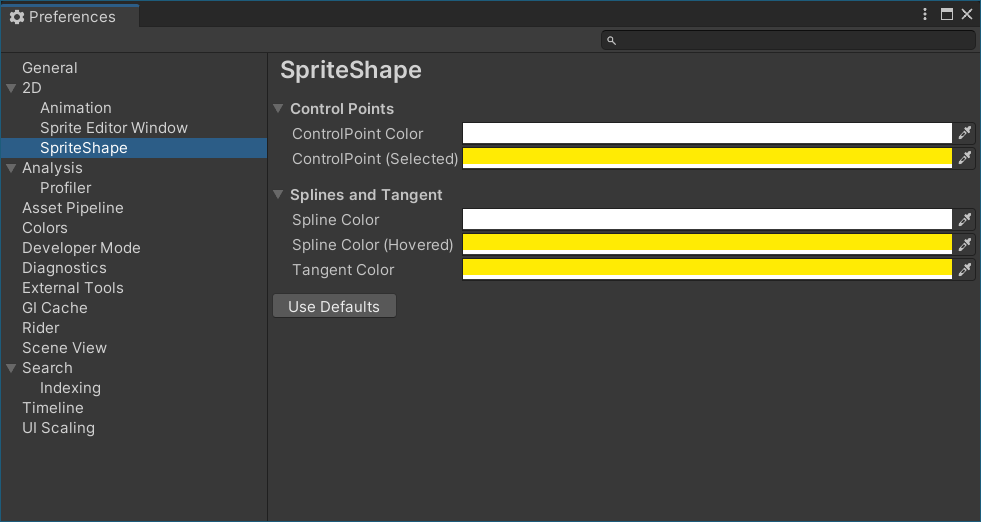Maximize the Preferences window
981x522 pixels.
947,14
